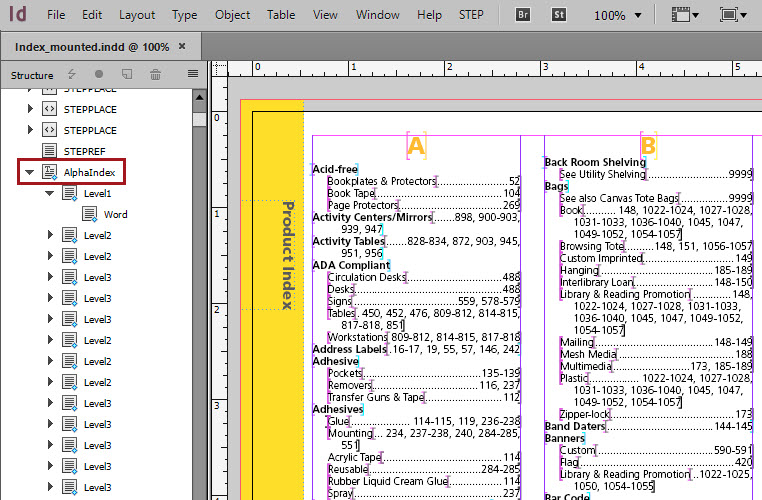Open the Table menu

coord(281,15)
